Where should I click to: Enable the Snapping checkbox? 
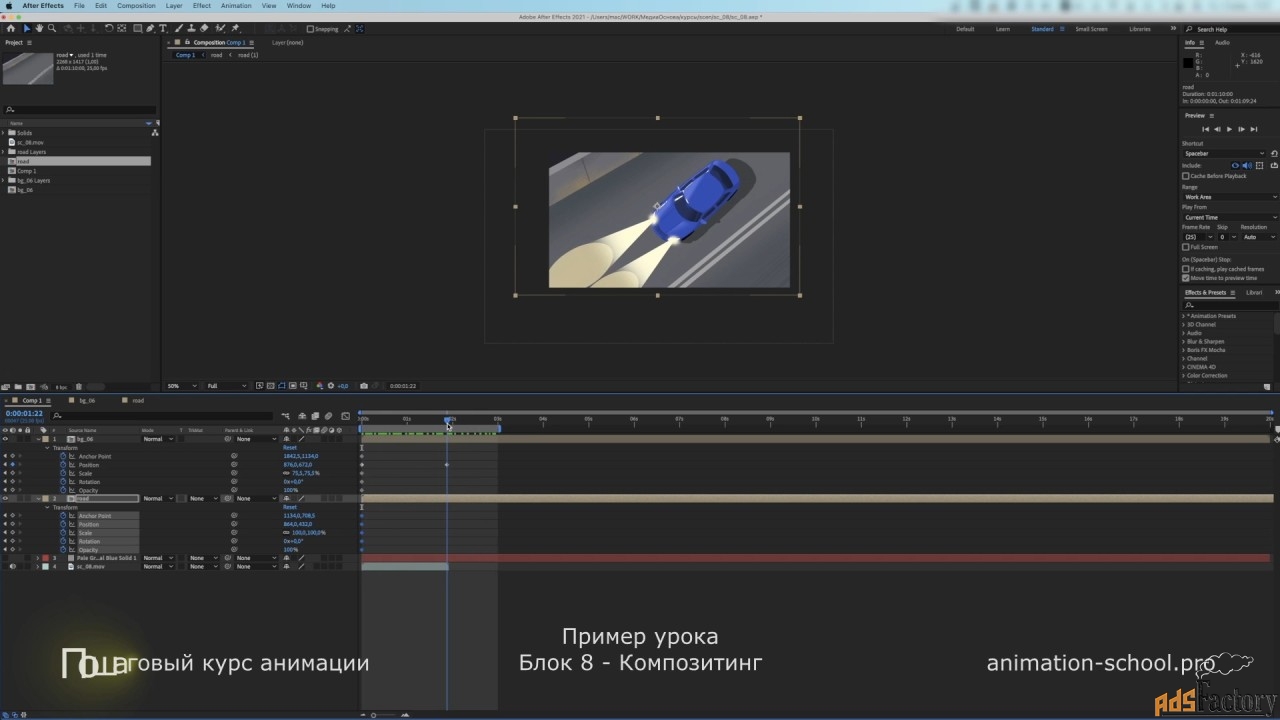(310, 29)
